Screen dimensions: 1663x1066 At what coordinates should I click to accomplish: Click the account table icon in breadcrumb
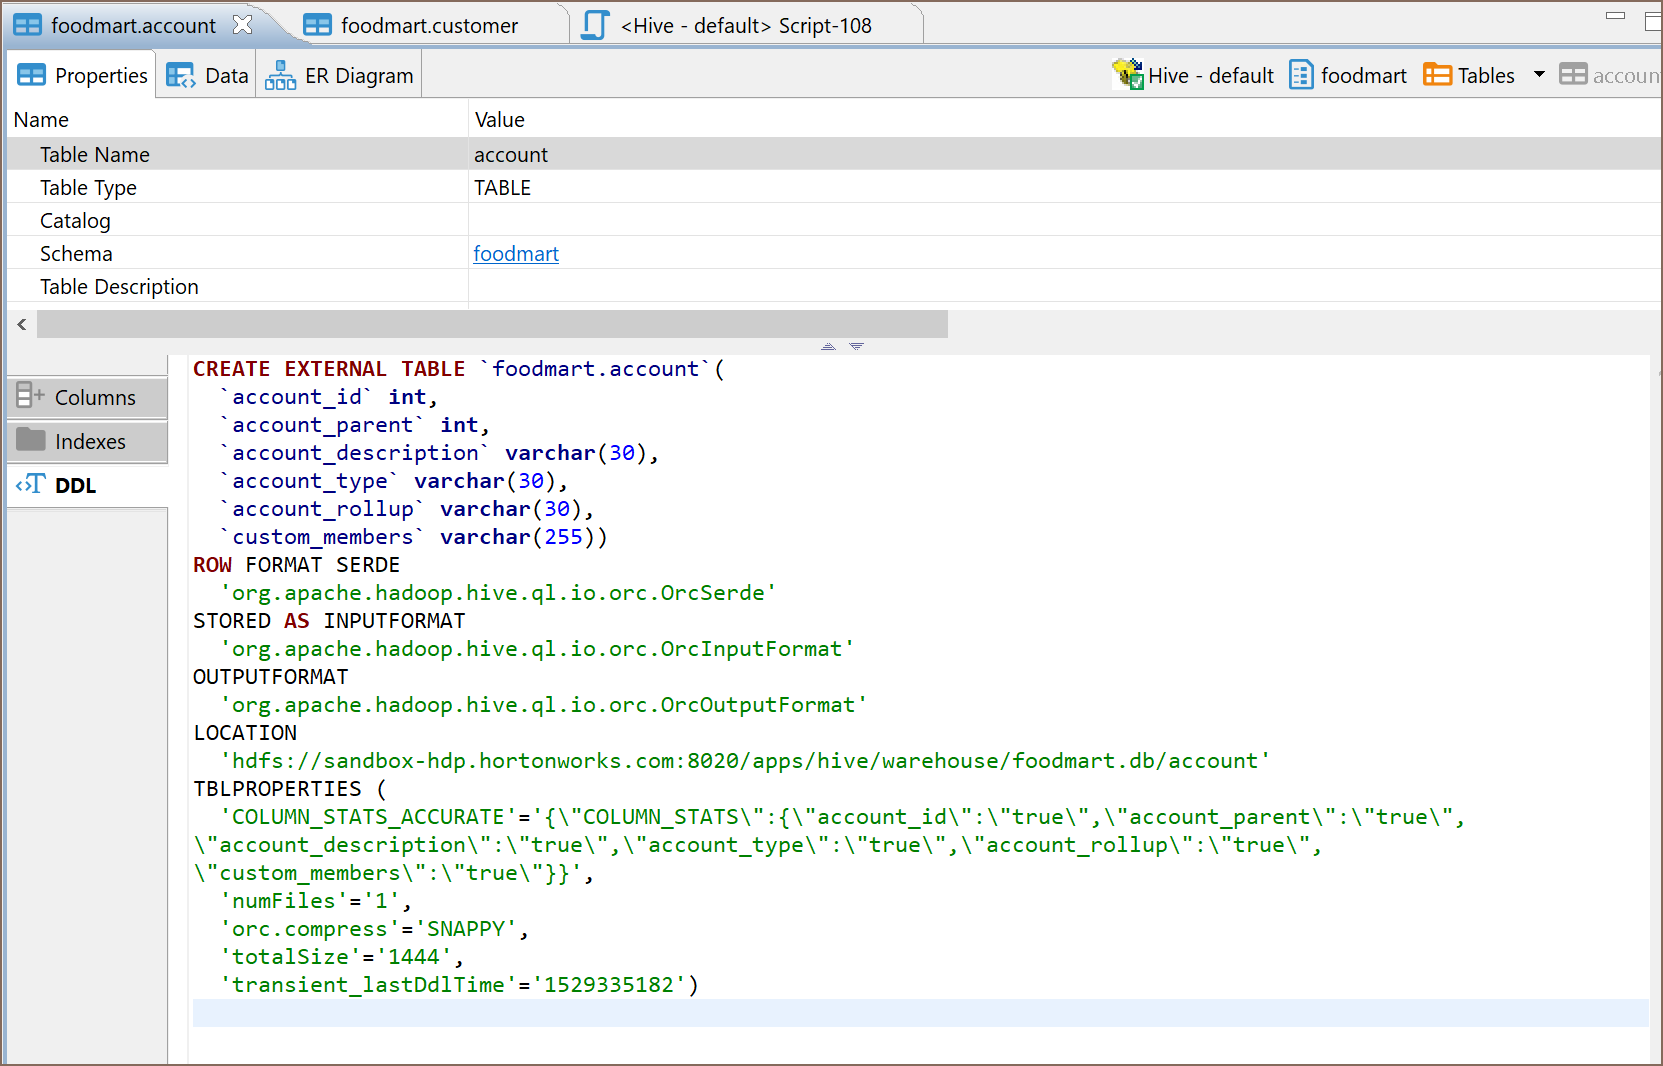pyautogui.click(x=1573, y=75)
